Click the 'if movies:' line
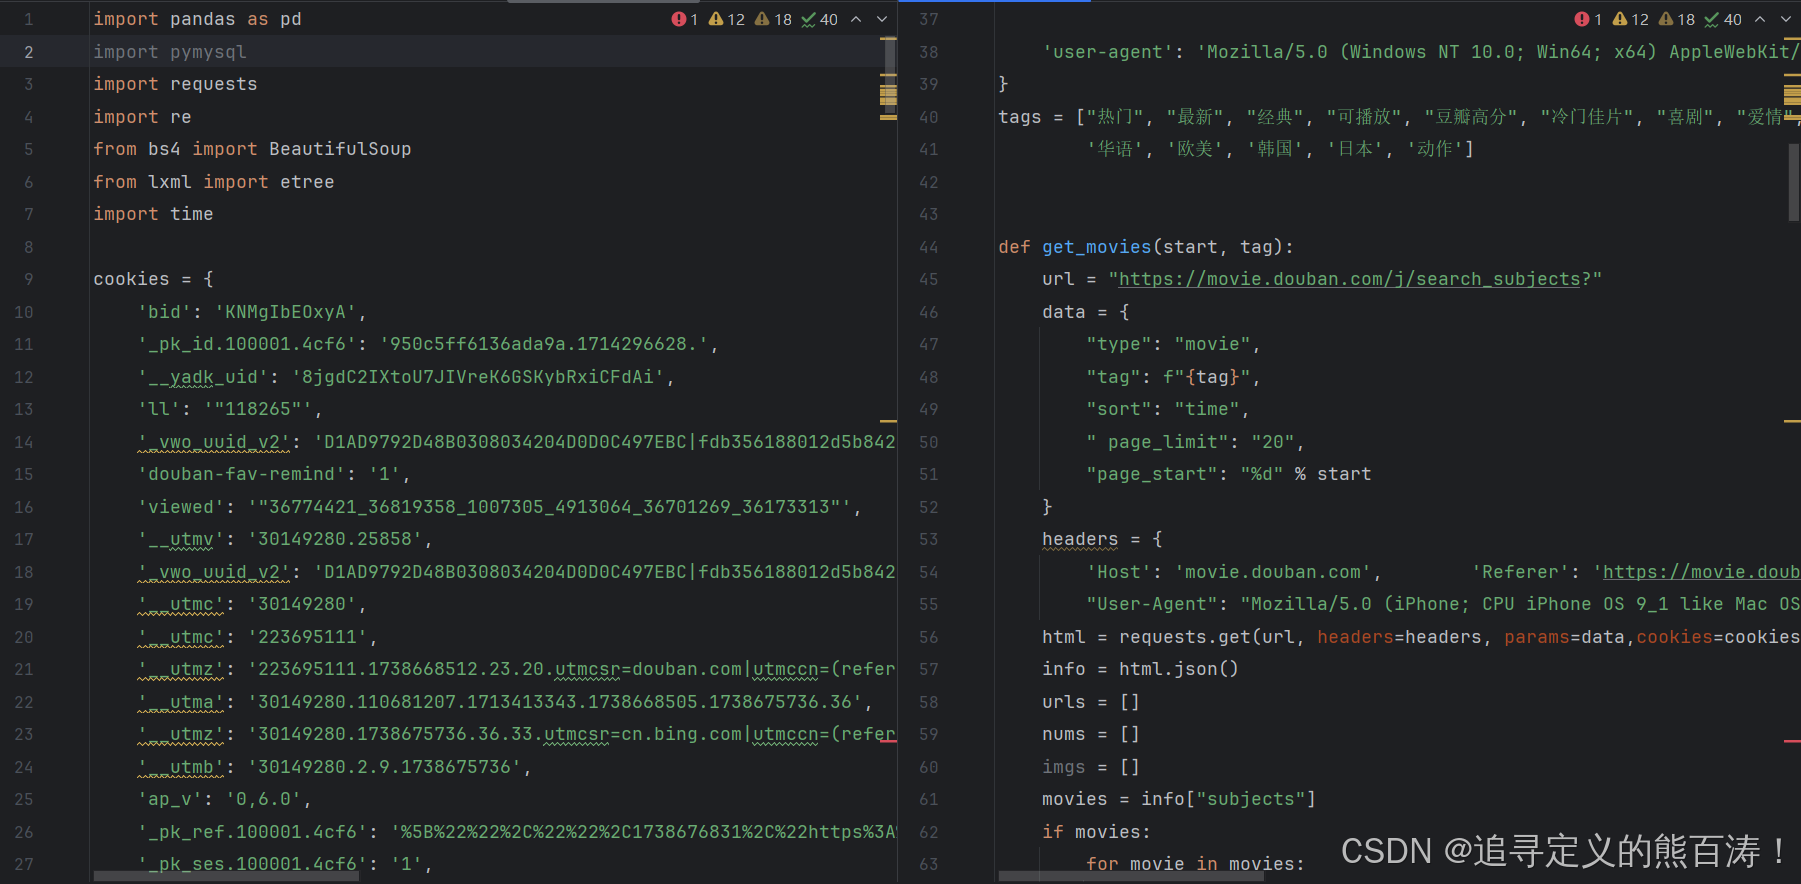 pyautogui.click(x=1097, y=832)
